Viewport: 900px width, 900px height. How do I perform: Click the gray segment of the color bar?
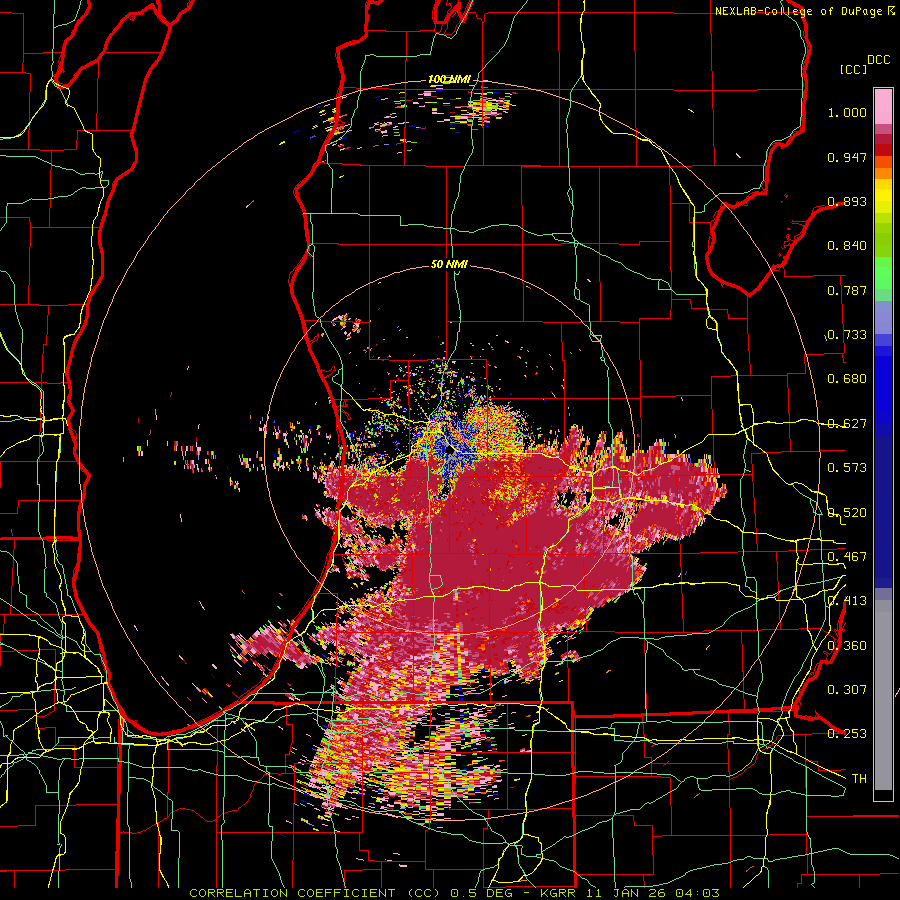883,695
